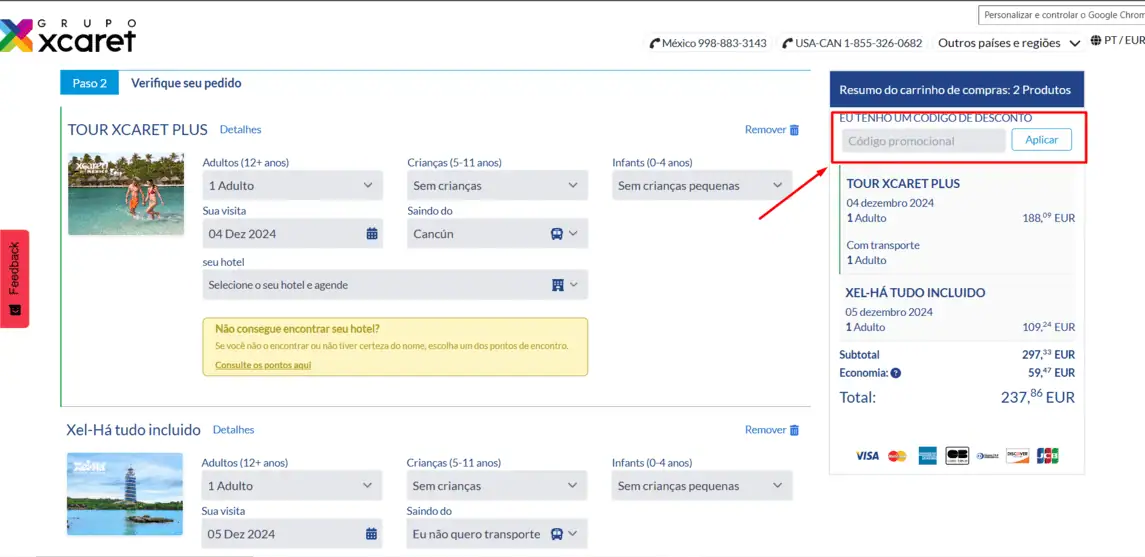
Task: Open Detalhes link for Tour Xcaret Plus
Action: pos(240,130)
